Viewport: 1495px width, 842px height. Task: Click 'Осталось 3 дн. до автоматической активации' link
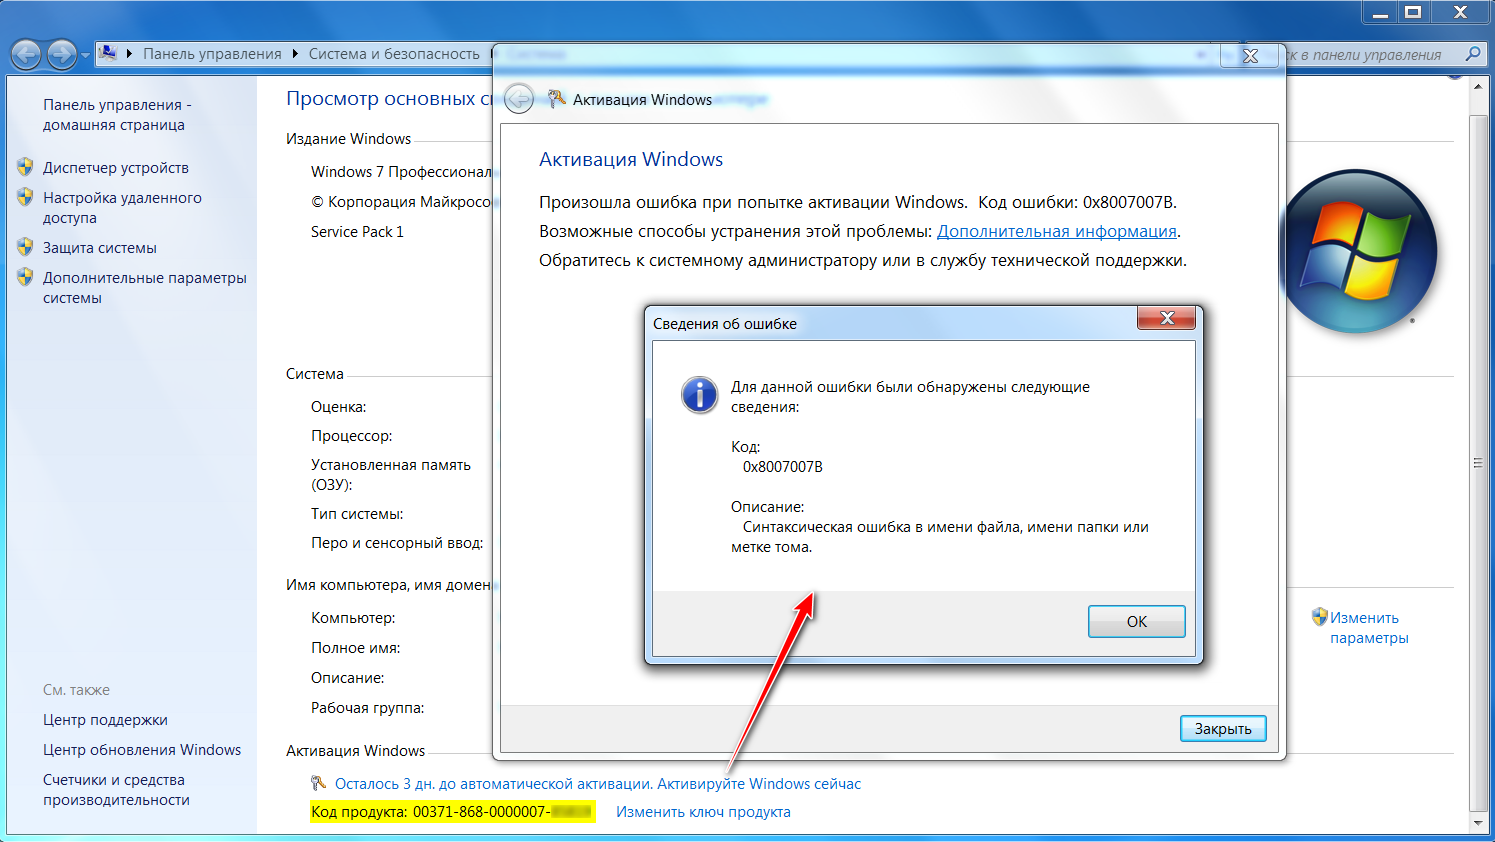(x=598, y=784)
